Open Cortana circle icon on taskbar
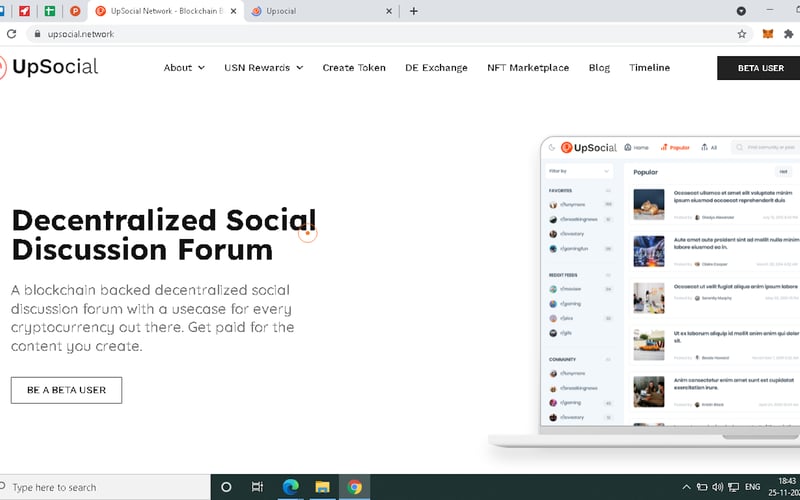 (226, 487)
